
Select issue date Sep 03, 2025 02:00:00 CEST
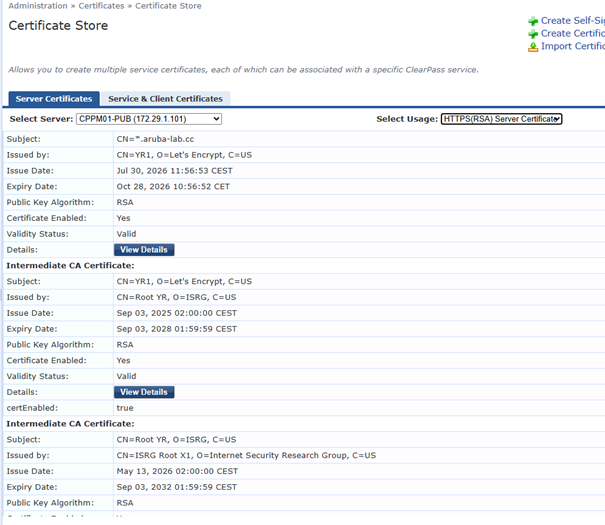coord(177,313)
